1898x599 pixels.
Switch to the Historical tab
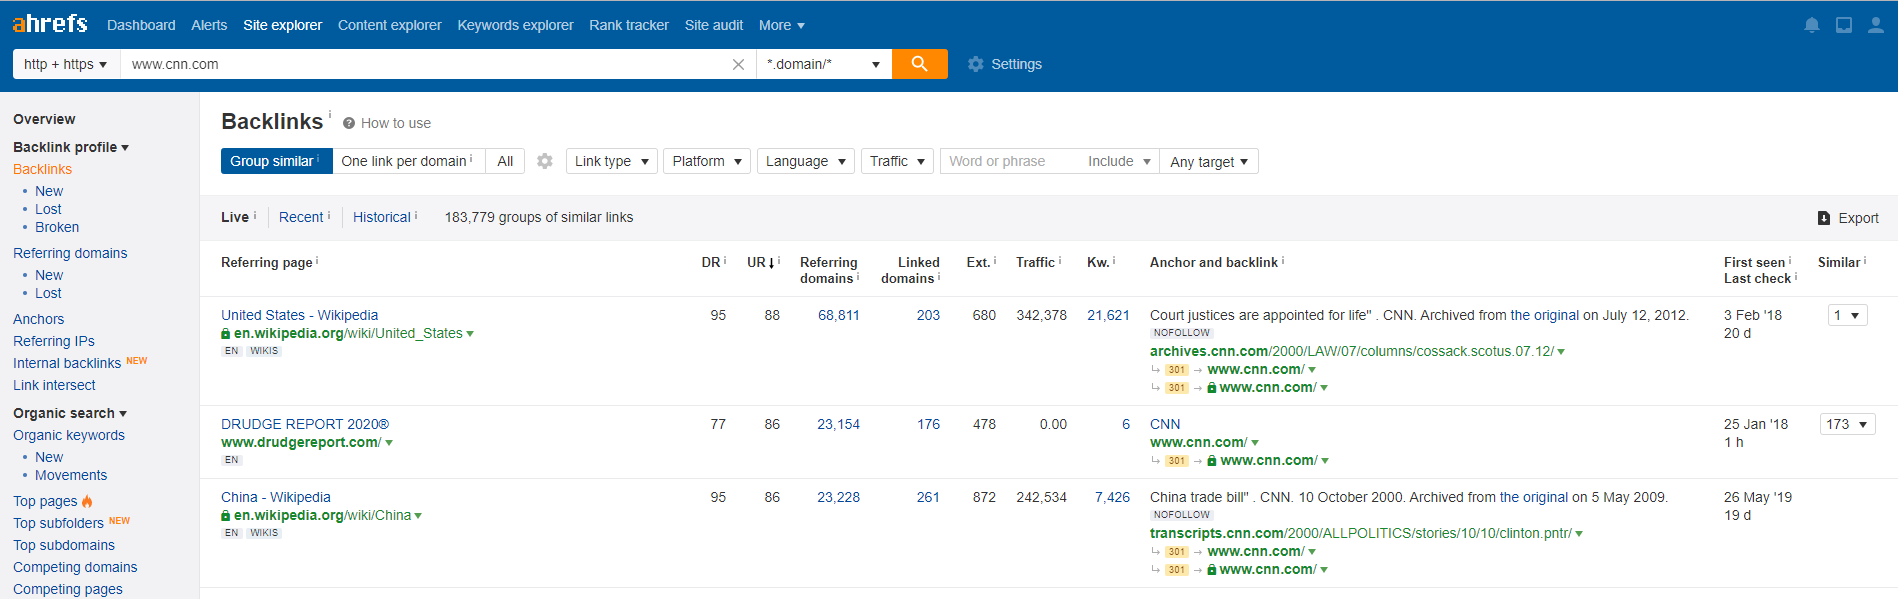(382, 217)
